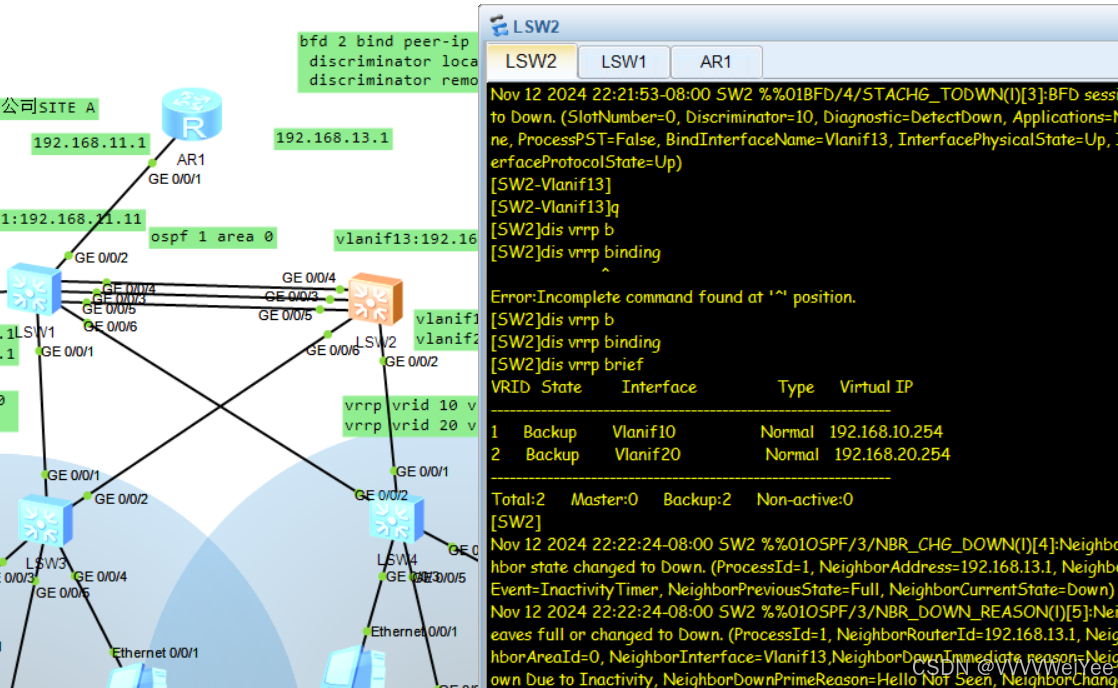The width and height of the screenshot is (1118, 688).
Task: Click the 'Ethernet 0/0/1' label under LSW4
Action: (x=414, y=632)
